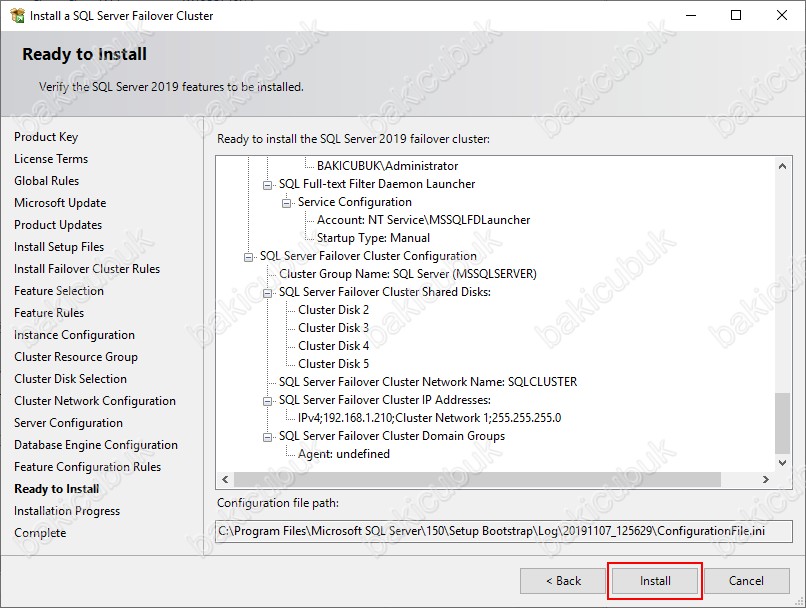Select Product Updates step

tap(58, 225)
